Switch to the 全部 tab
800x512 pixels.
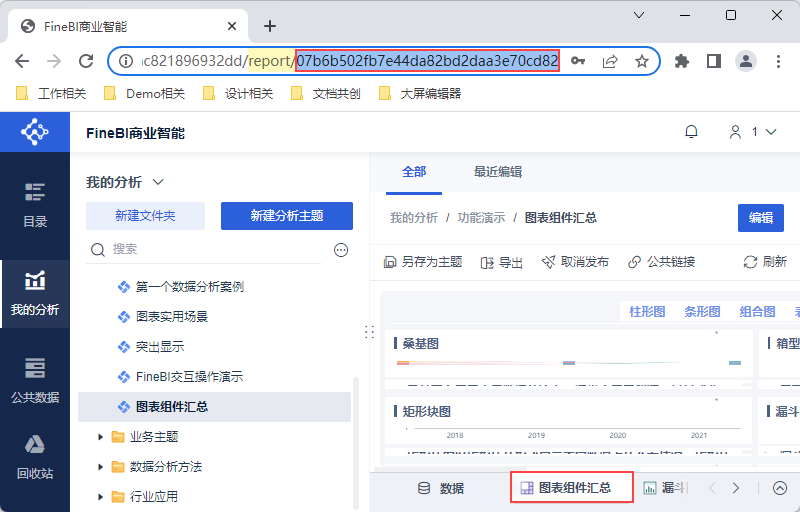414,172
